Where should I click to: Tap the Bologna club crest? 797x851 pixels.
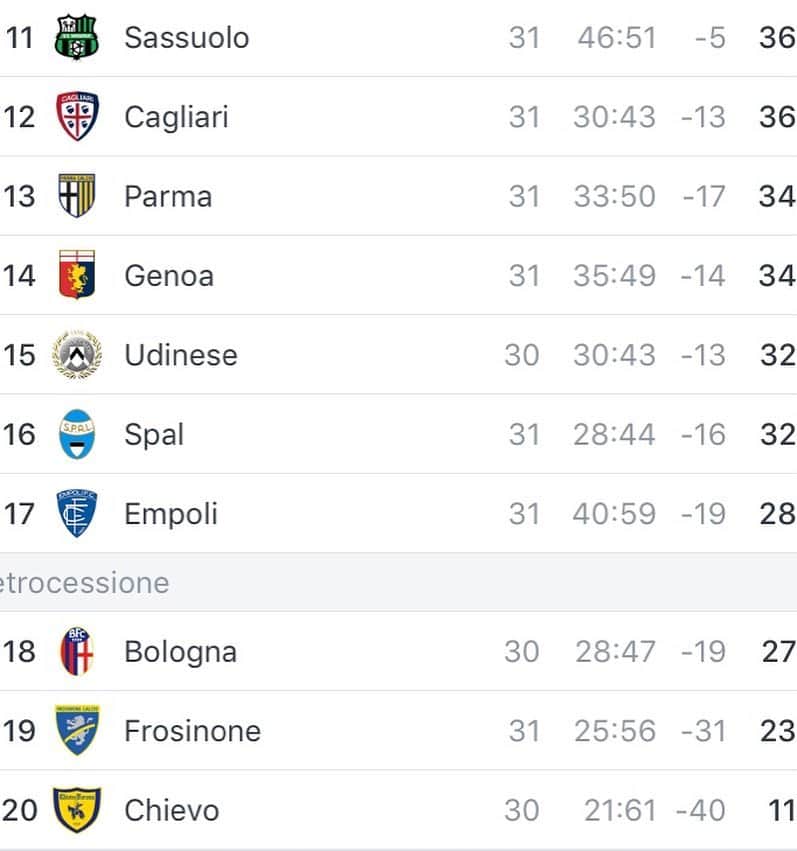pos(76,651)
